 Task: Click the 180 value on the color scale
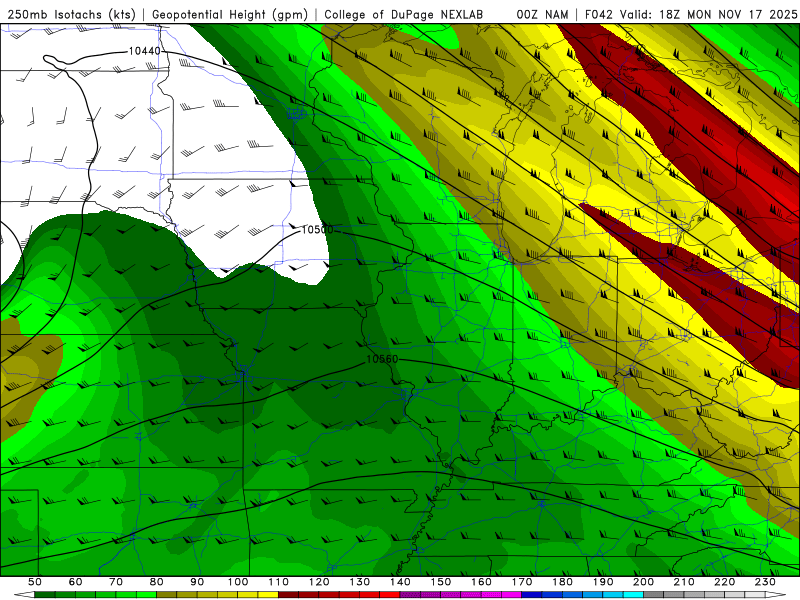562,582
